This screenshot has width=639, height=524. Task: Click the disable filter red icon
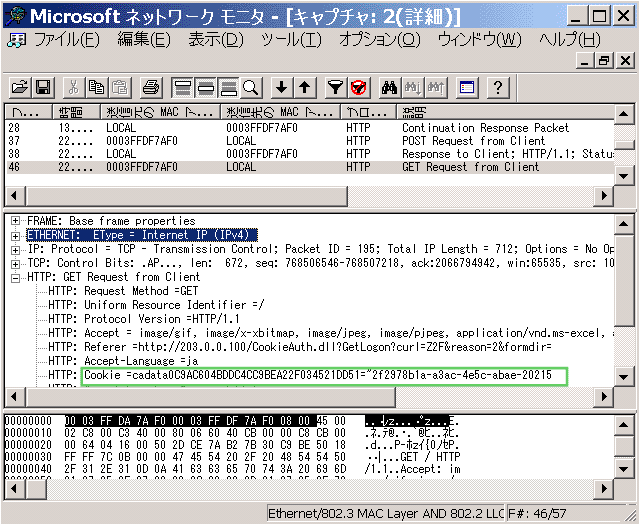(x=359, y=88)
